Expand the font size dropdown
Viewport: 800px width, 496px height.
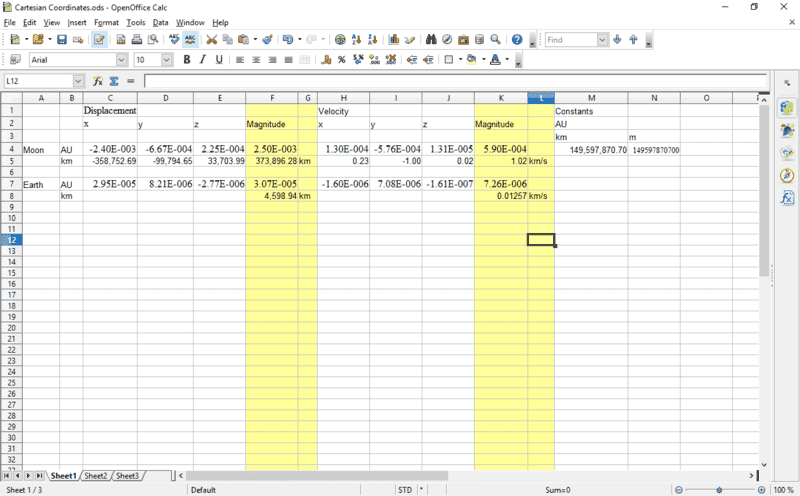coord(168,60)
